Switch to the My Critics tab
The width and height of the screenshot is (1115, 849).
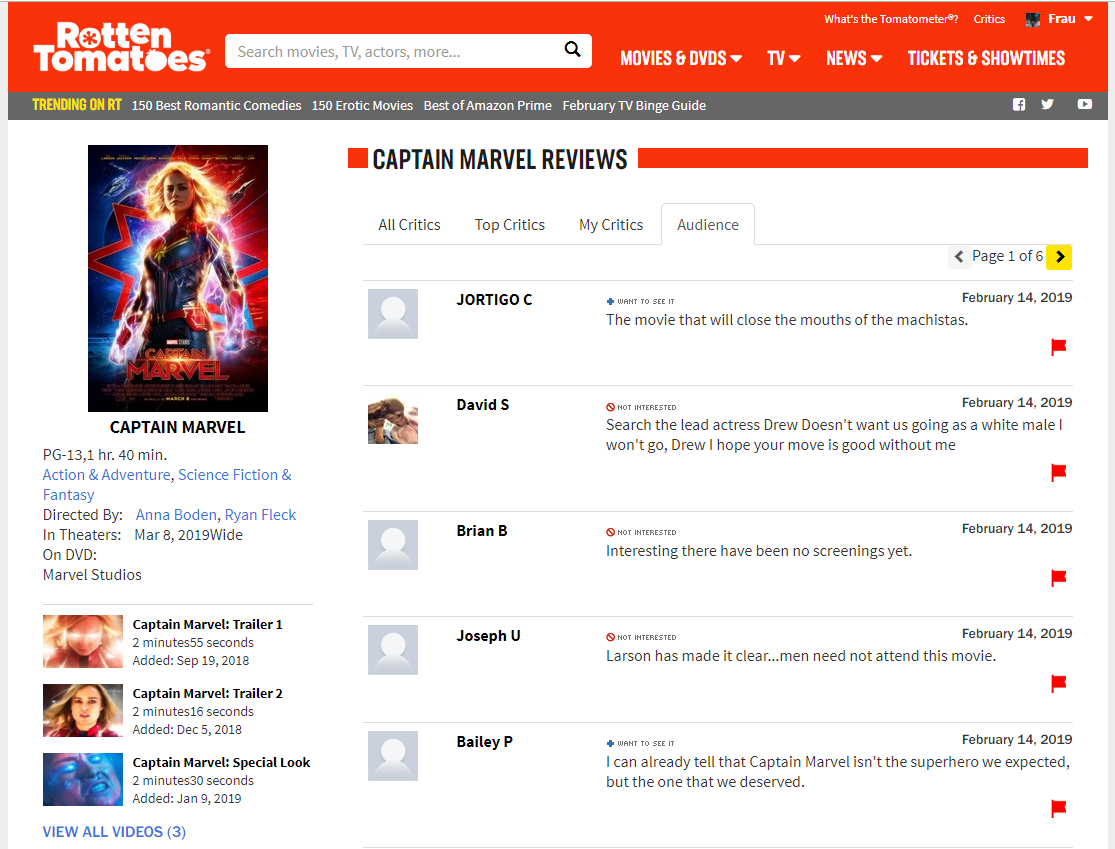pyautogui.click(x=611, y=225)
